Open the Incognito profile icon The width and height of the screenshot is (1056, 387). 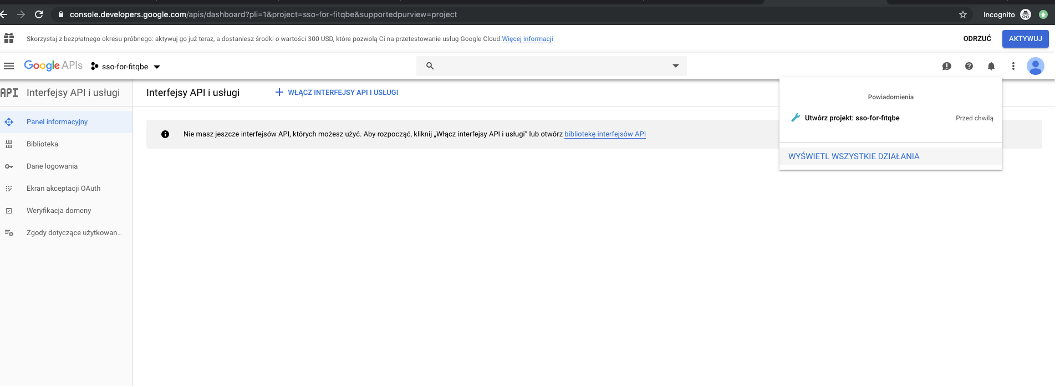tap(1026, 14)
